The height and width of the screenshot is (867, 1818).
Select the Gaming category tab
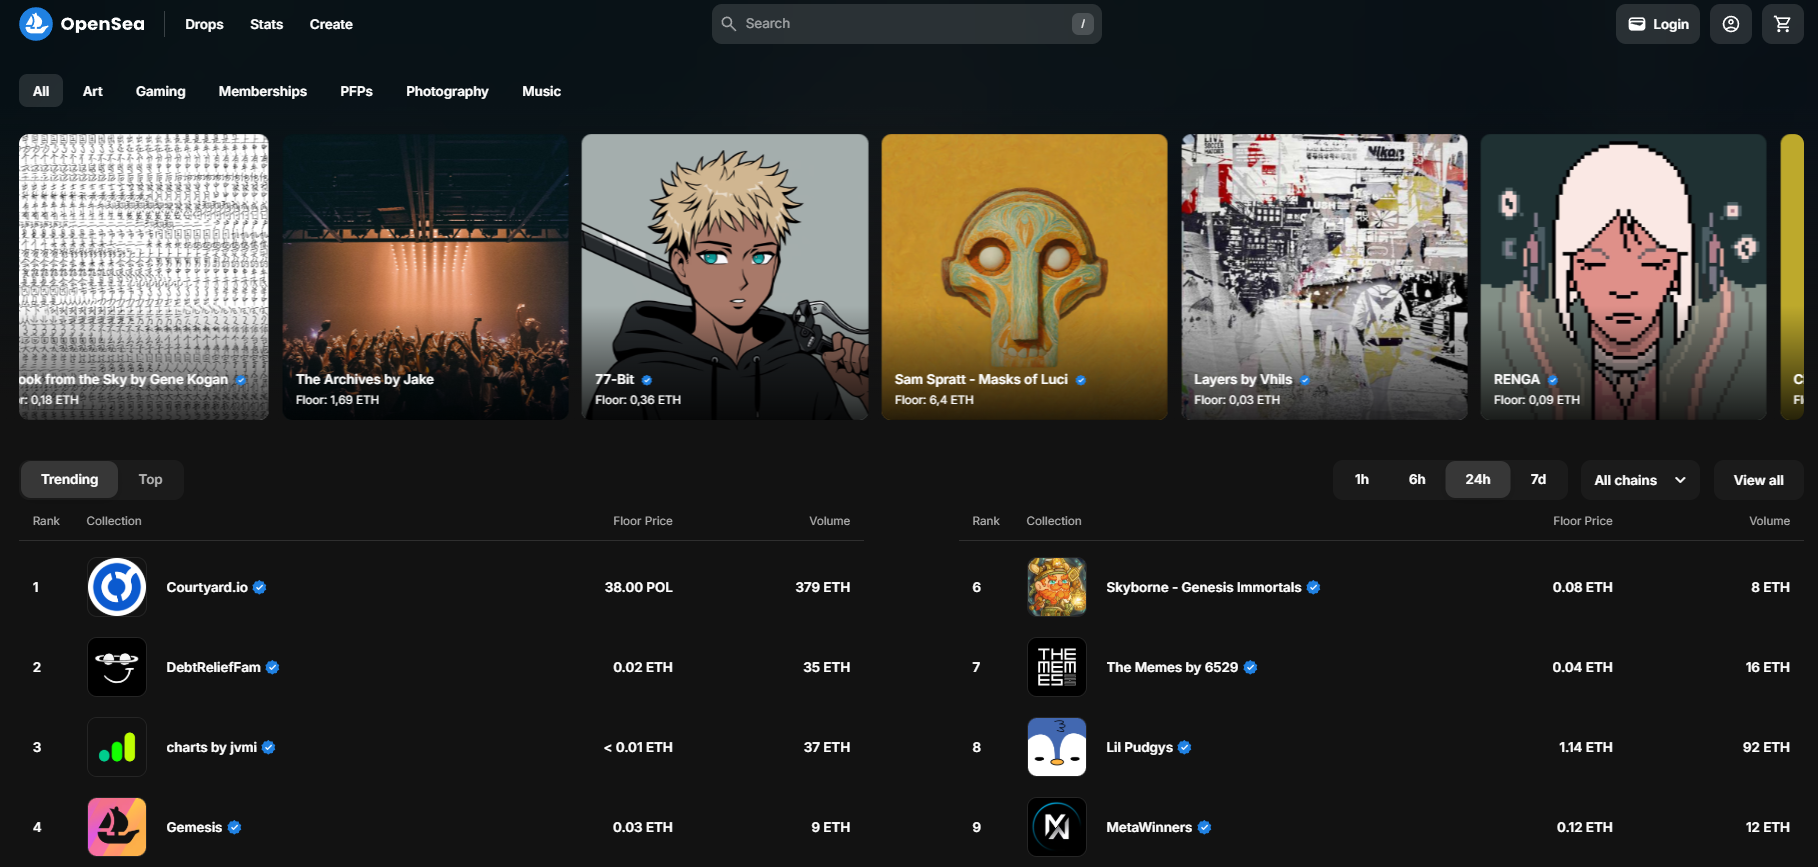click(x=161, y=91)
